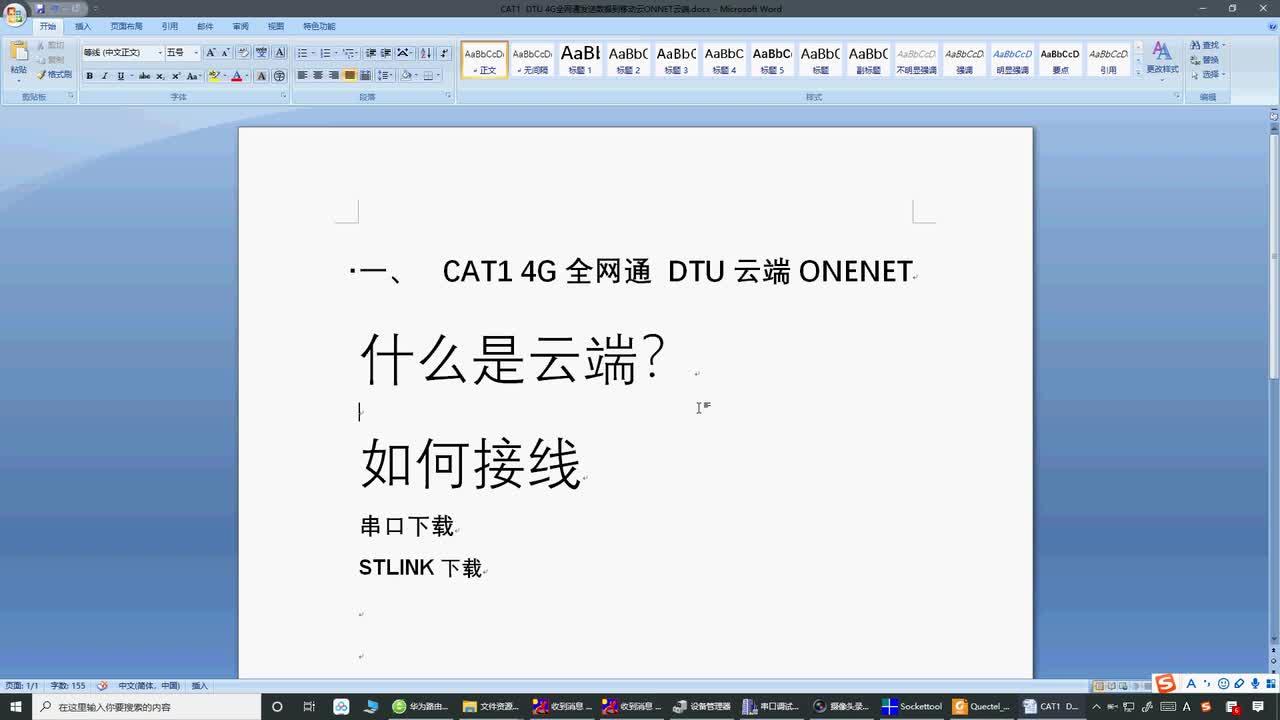
Task: Click the bulleted list icon
Action: point(305,53)
